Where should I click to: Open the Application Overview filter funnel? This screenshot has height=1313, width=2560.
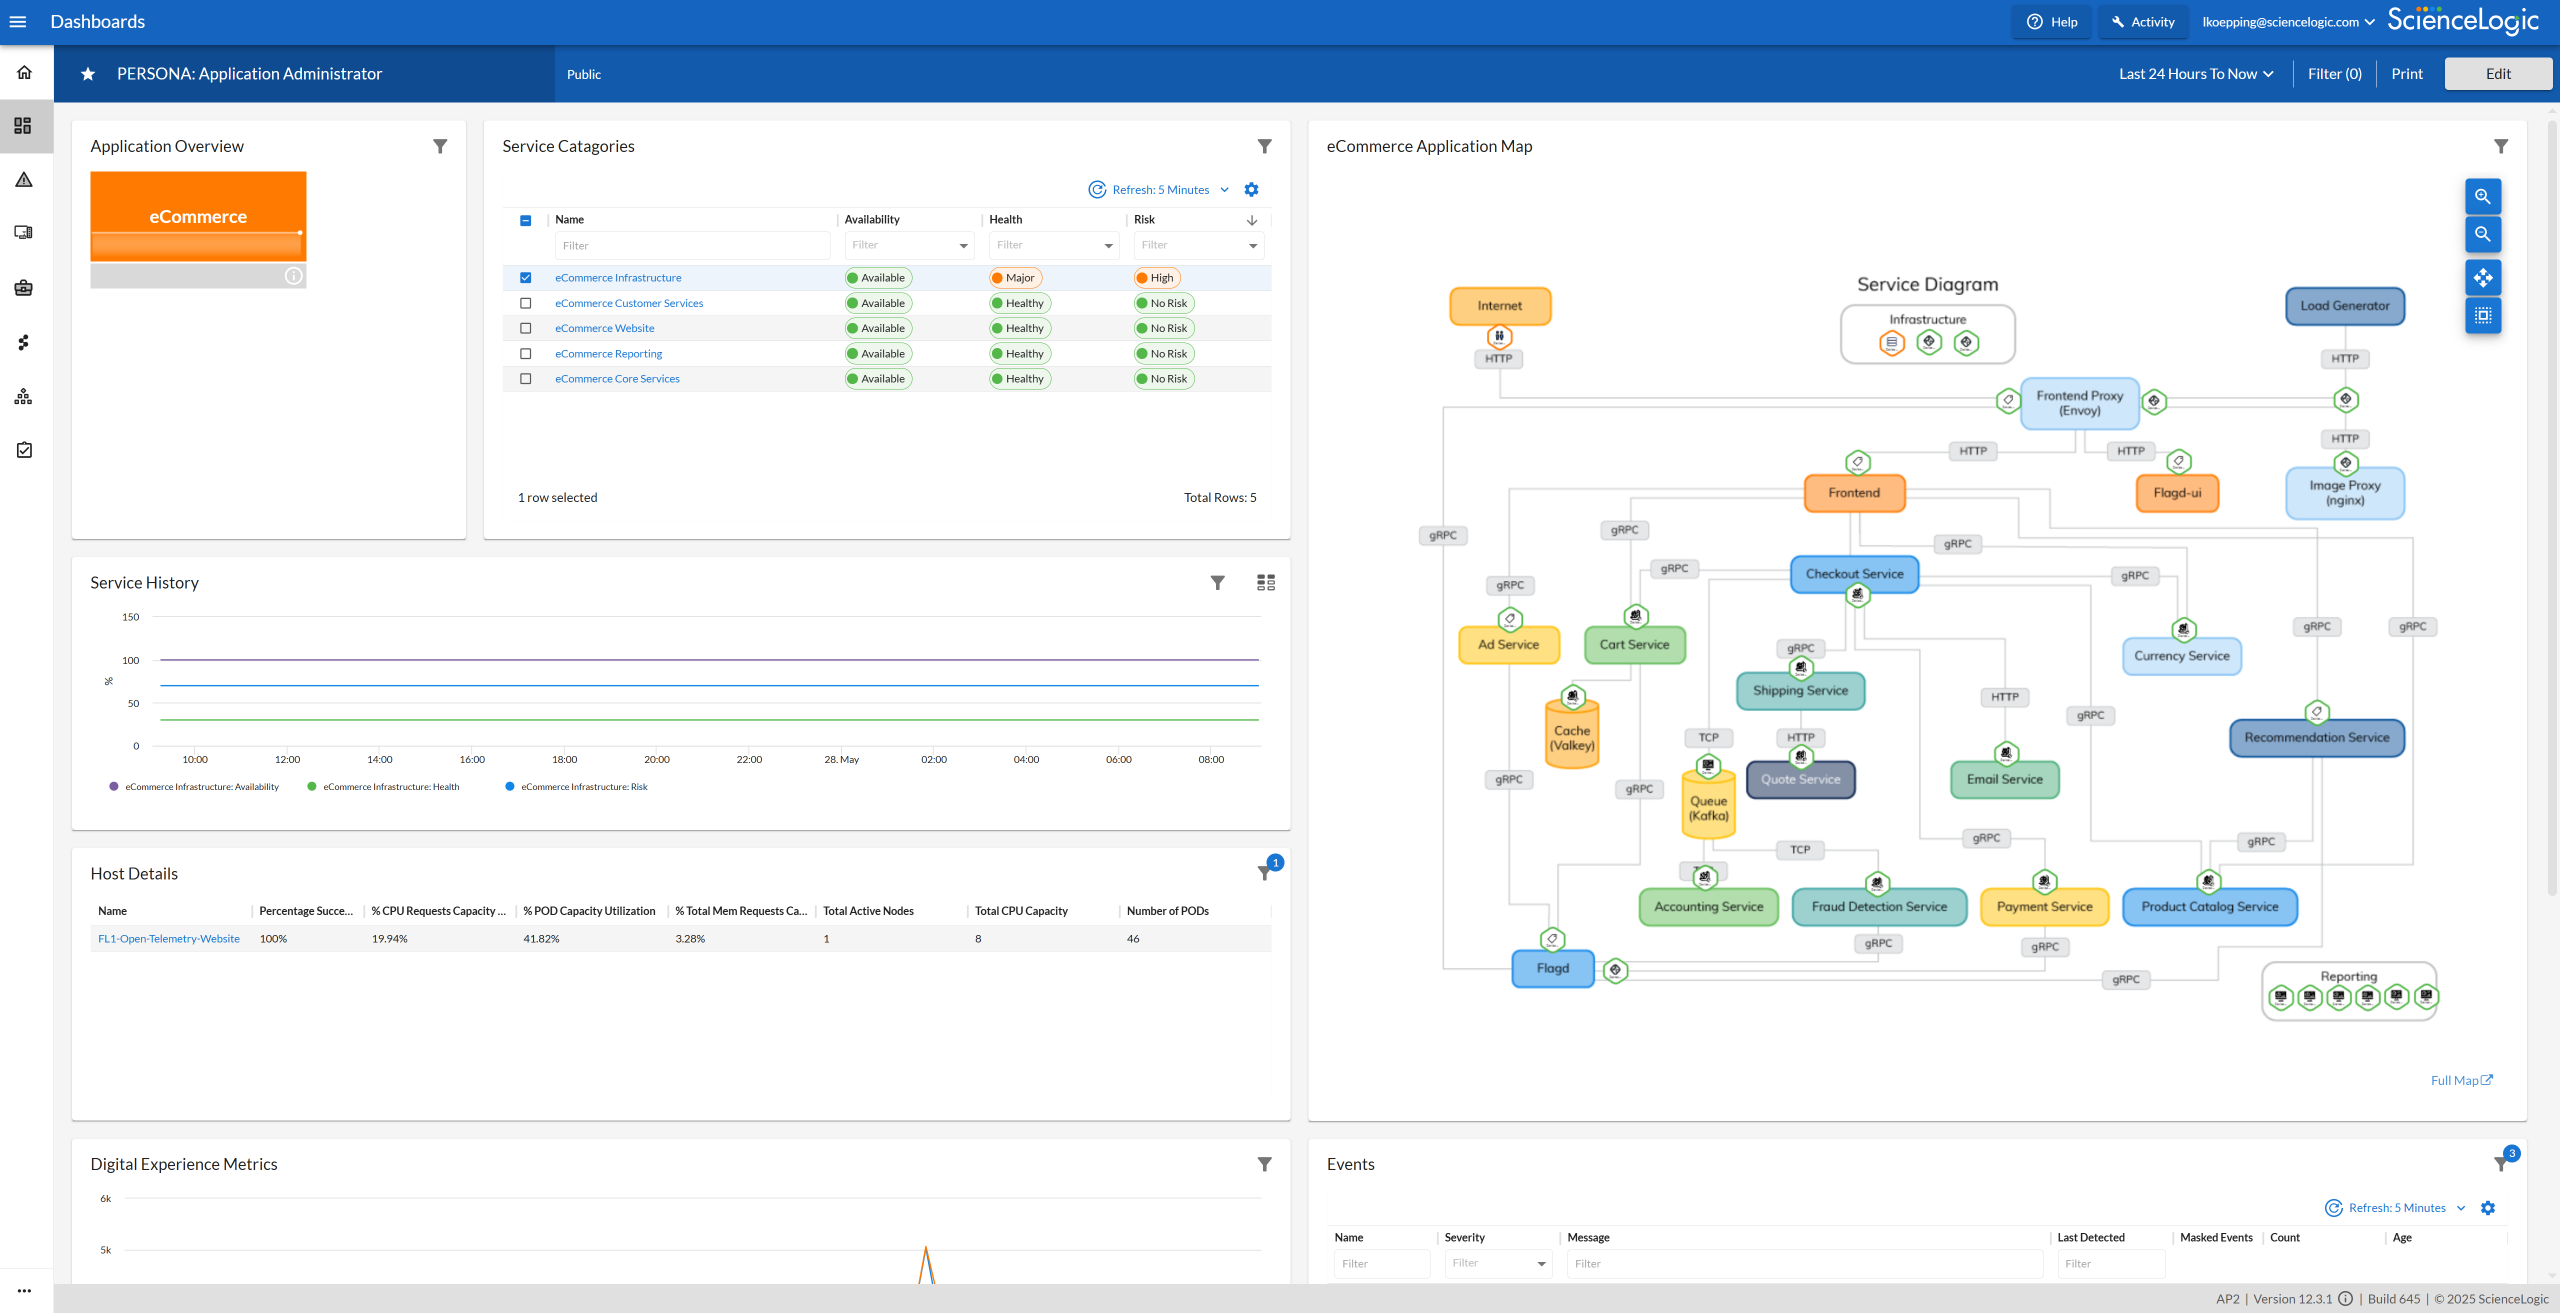pyautogui.click(x=440, y=147)
